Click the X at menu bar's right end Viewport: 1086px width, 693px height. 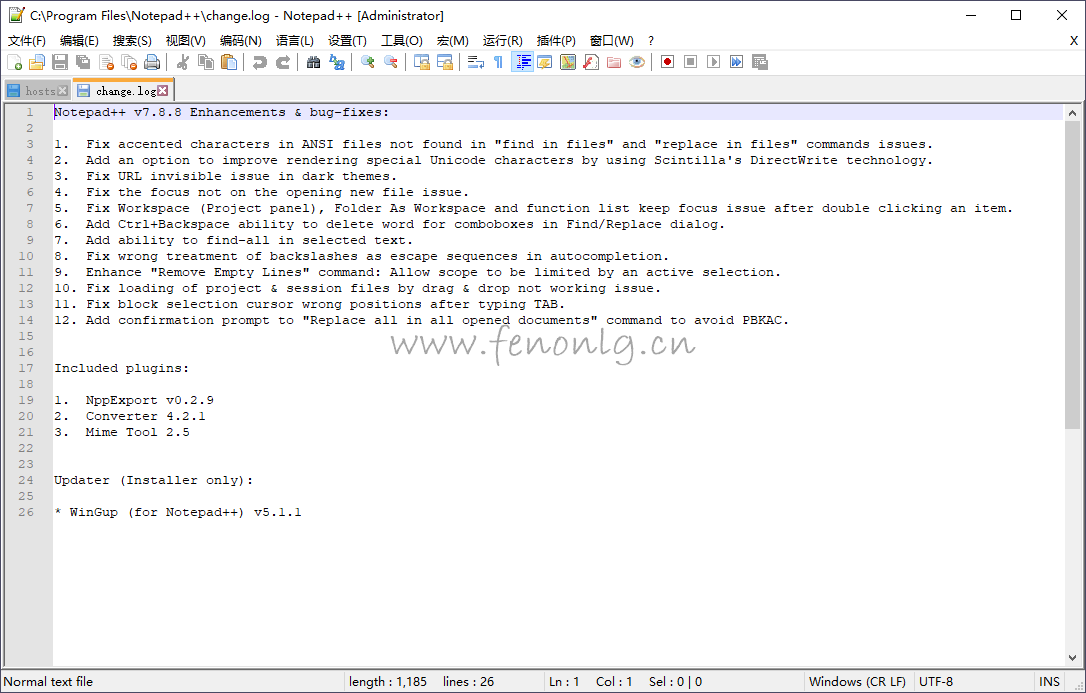tap(1074, 41)
